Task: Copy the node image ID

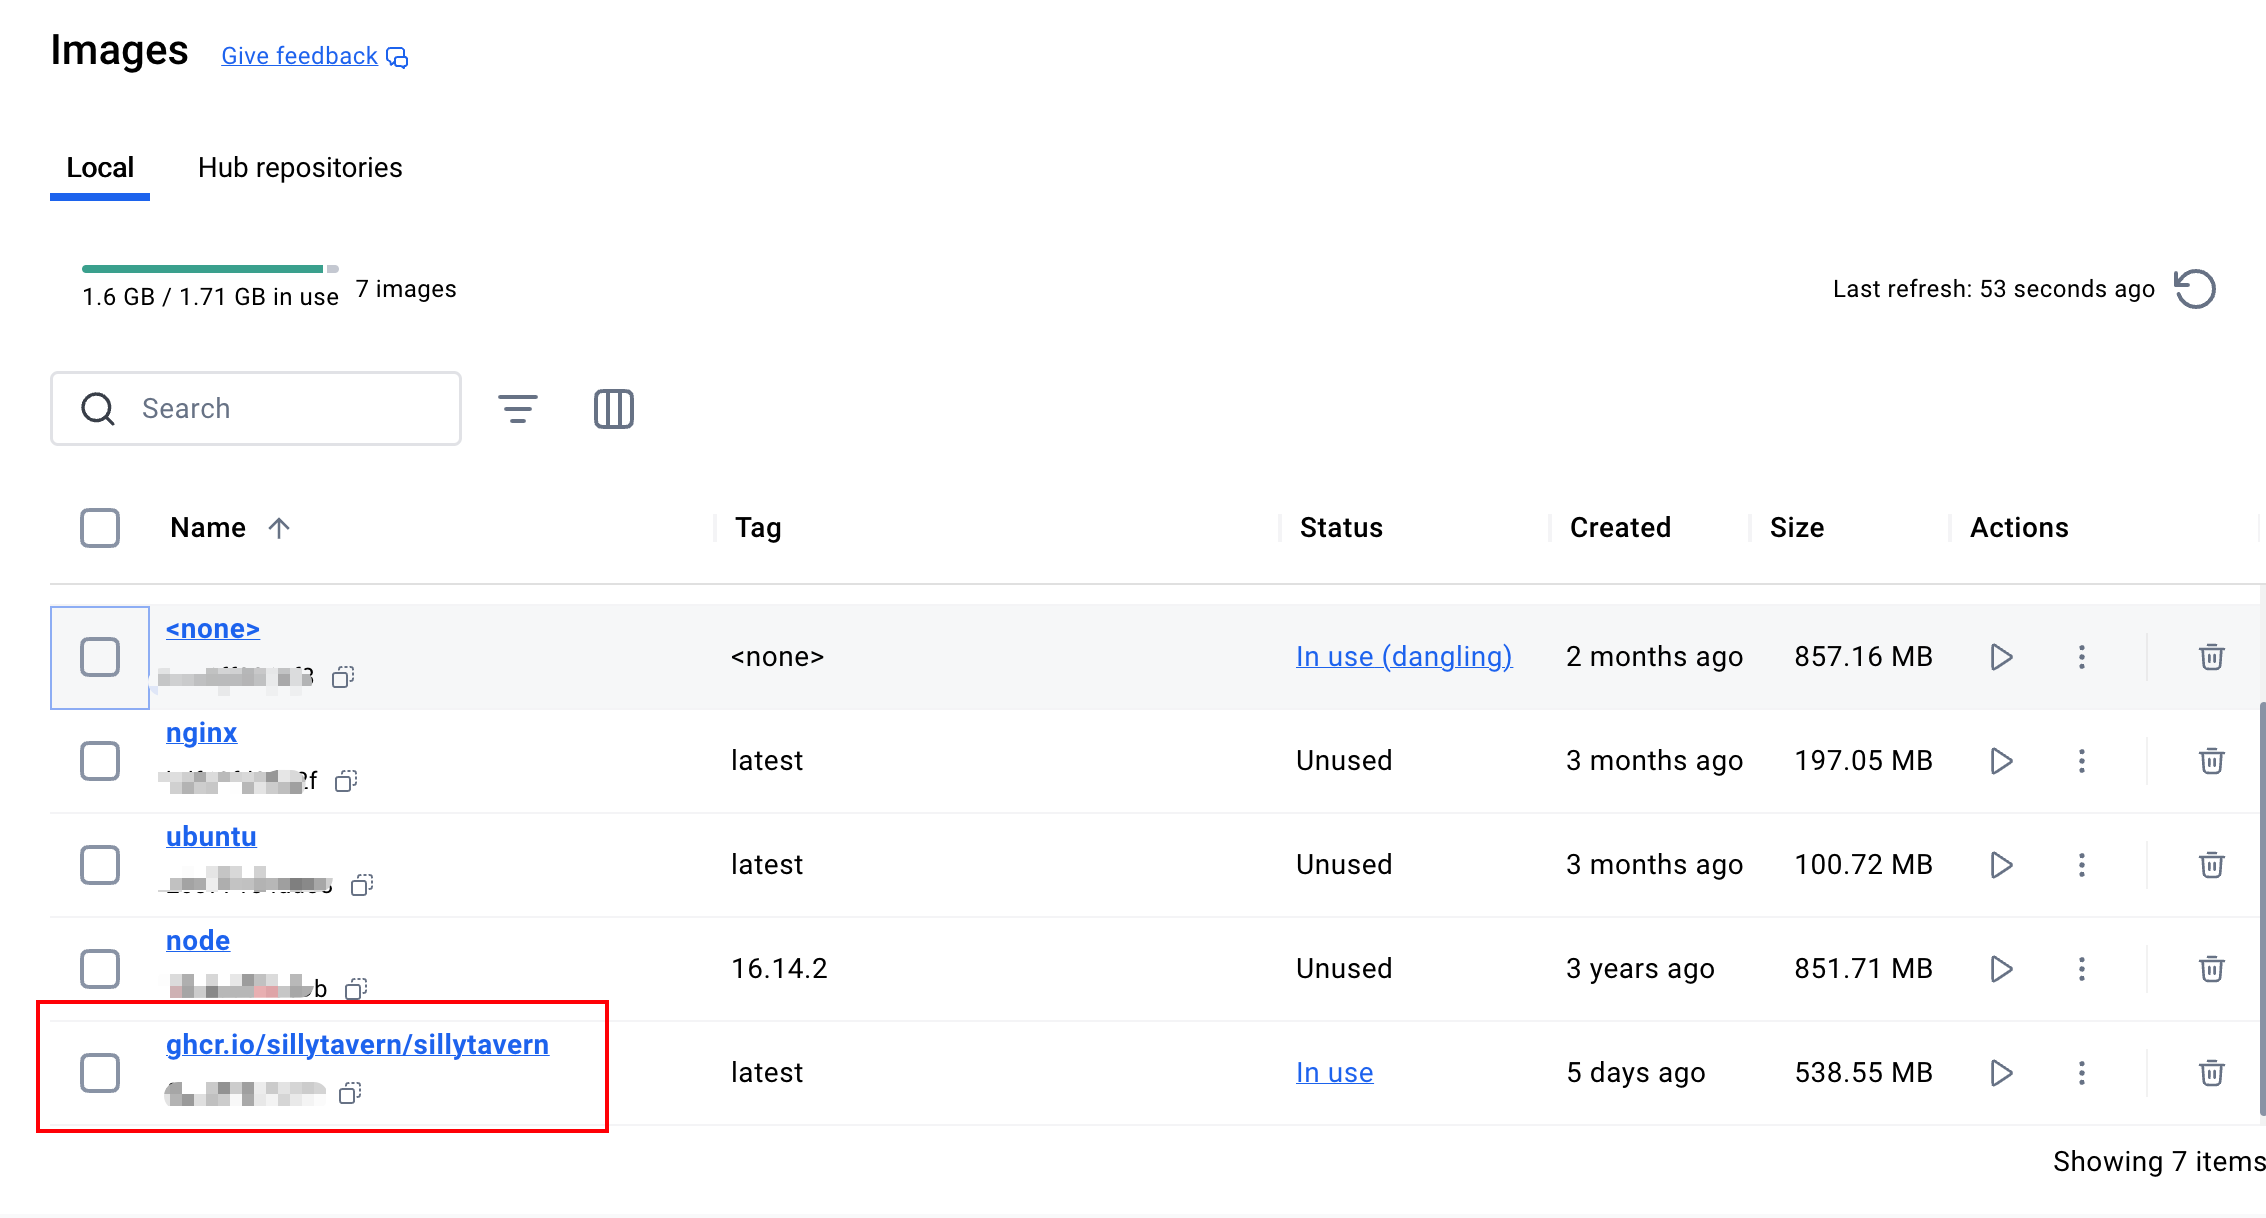Action: (356, 989)
